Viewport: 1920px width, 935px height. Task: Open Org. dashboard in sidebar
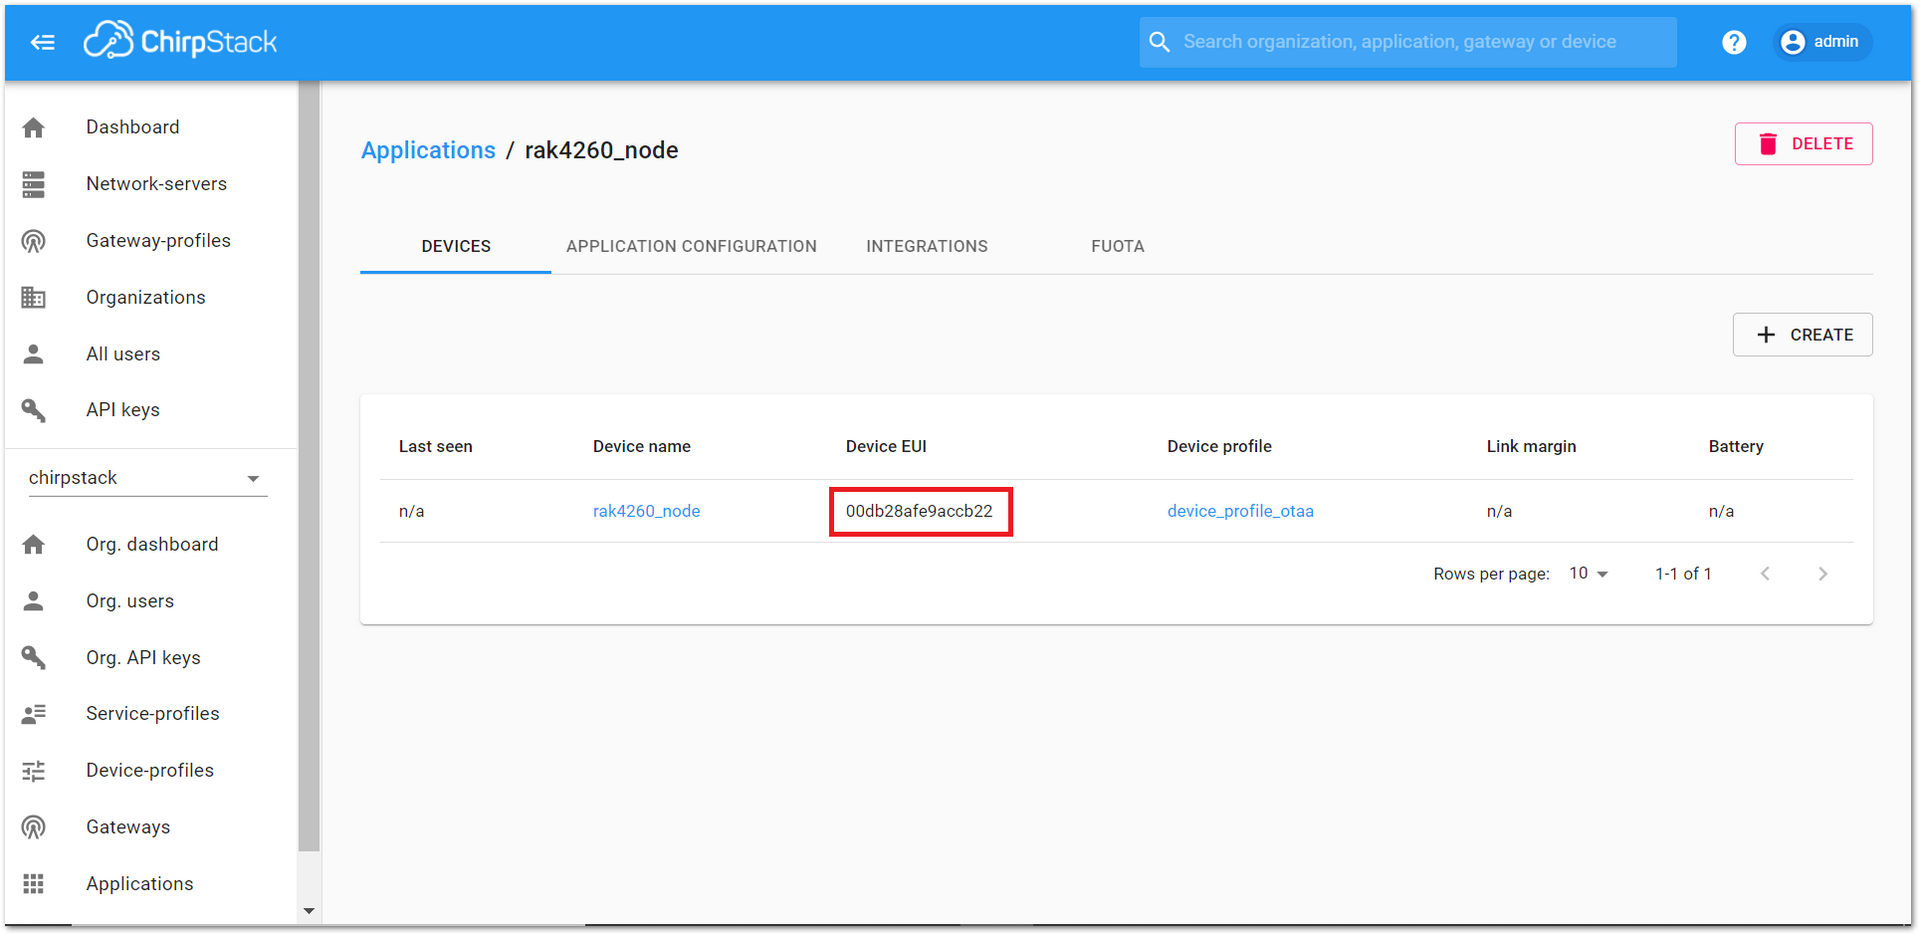(x=150, y=545)
